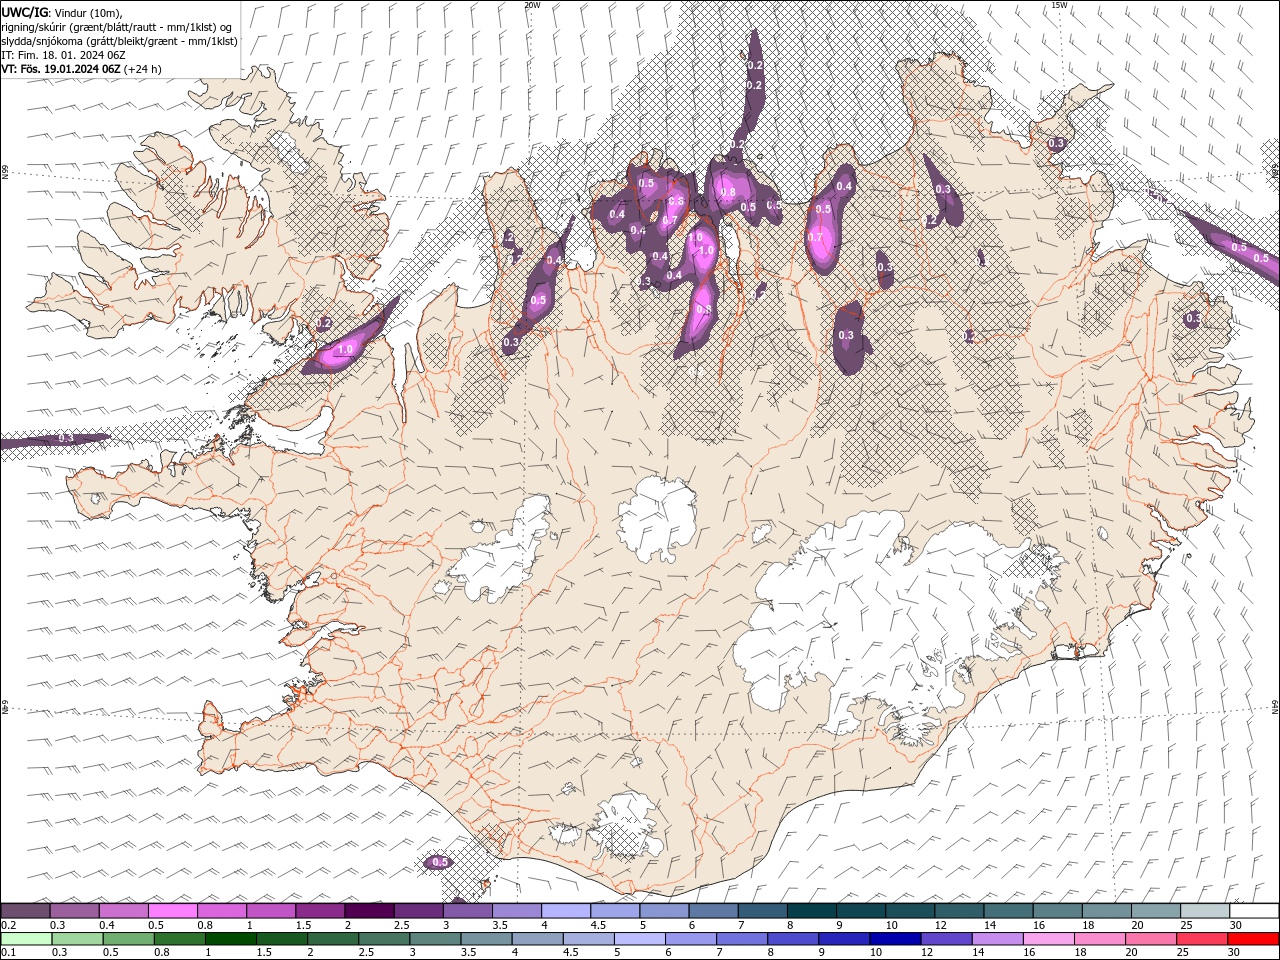Select the darkest purple 2–2.5 snow scale swatch
Viewport: 1280px width, 960px height.
[x=368, y=911]
